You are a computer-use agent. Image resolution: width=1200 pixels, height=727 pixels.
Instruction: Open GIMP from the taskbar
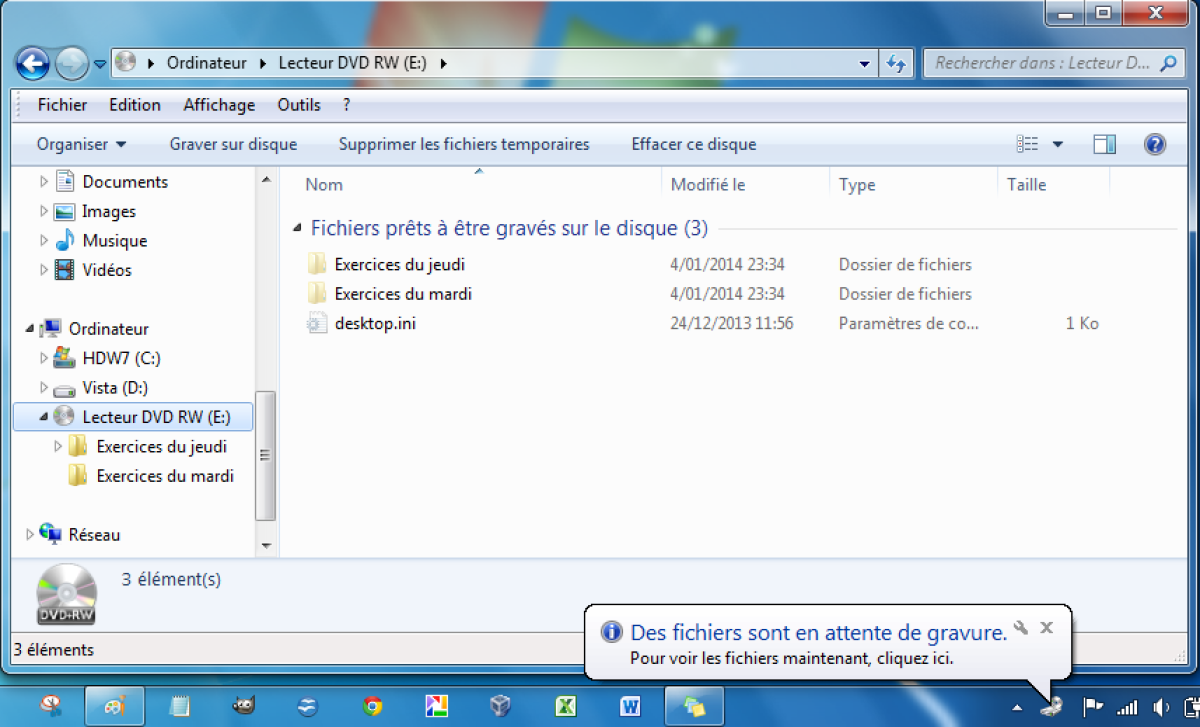[x=243, y=706]
